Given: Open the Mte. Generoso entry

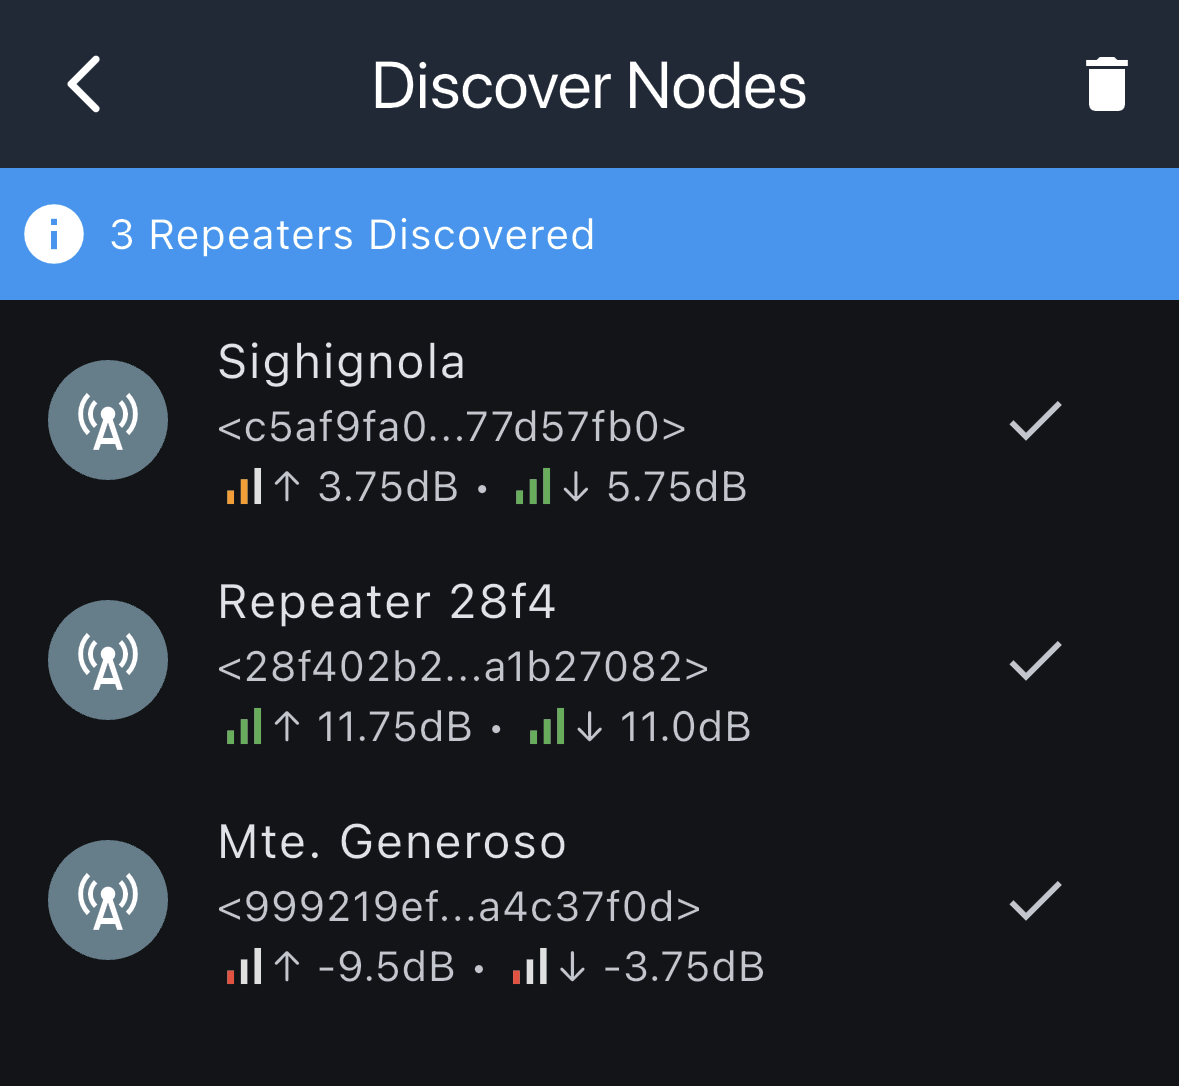Looking at the screenshot, I should tap(392, 842).
